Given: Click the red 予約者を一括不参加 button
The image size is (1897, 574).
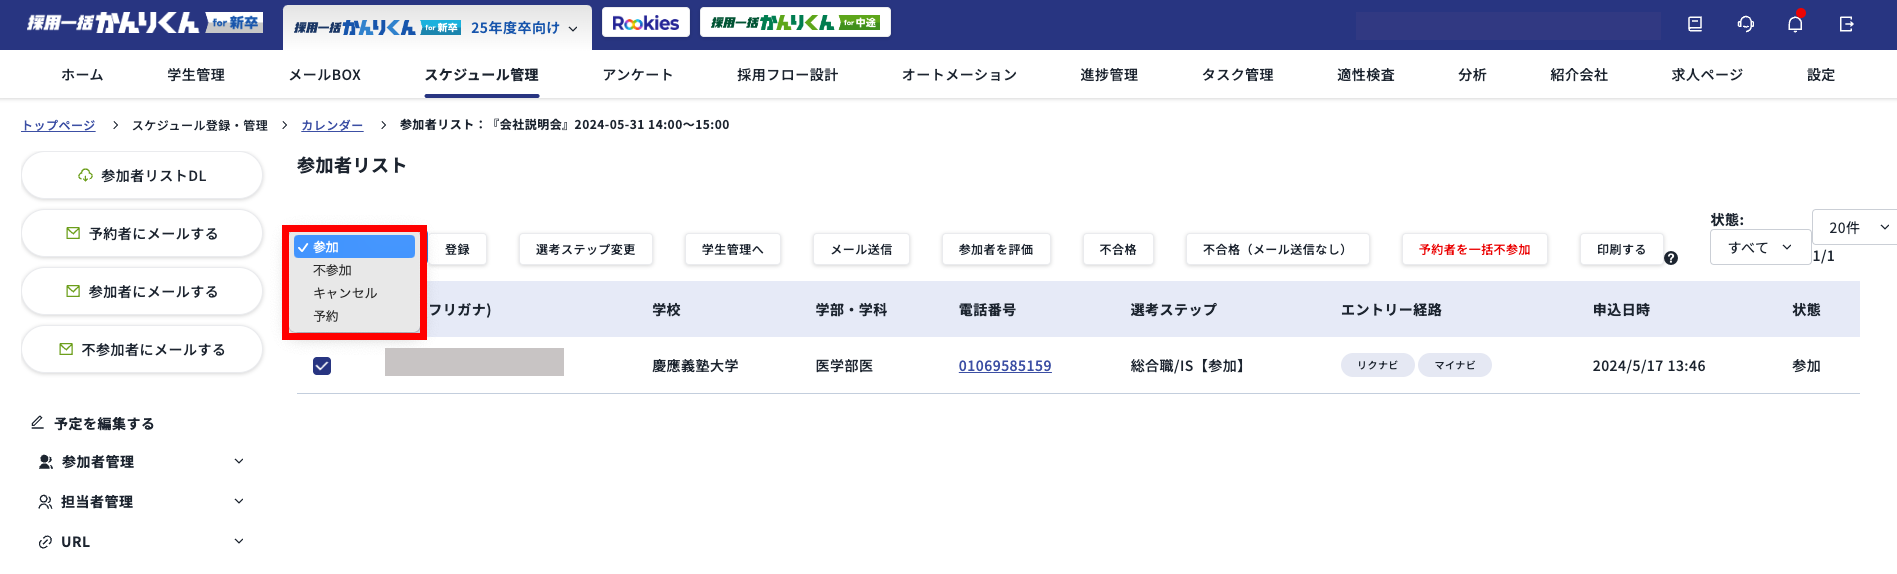Looking at the screenshot, I should pos(1475,249).
